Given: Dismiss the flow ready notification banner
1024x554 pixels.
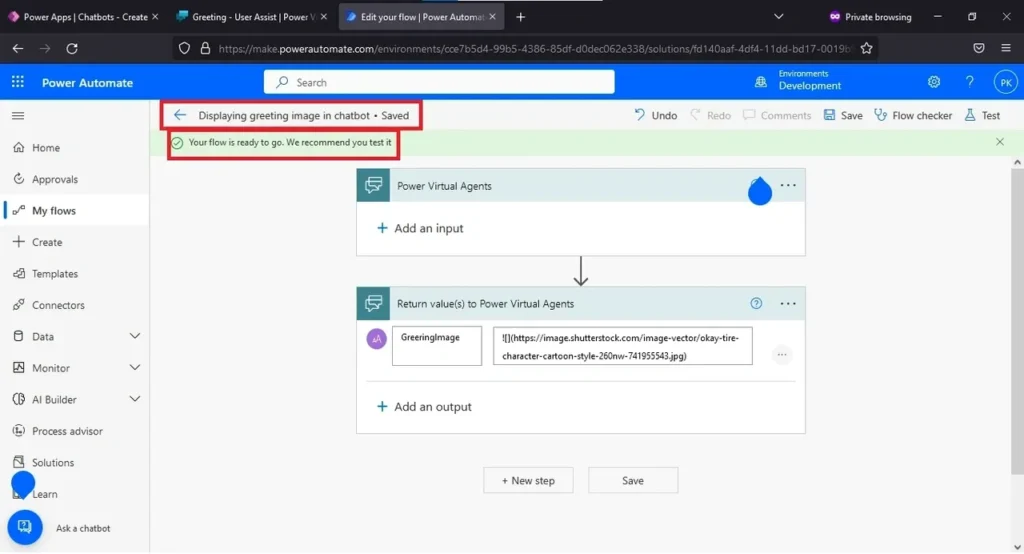Looking at the screenshot, I should pos(1000,142).
